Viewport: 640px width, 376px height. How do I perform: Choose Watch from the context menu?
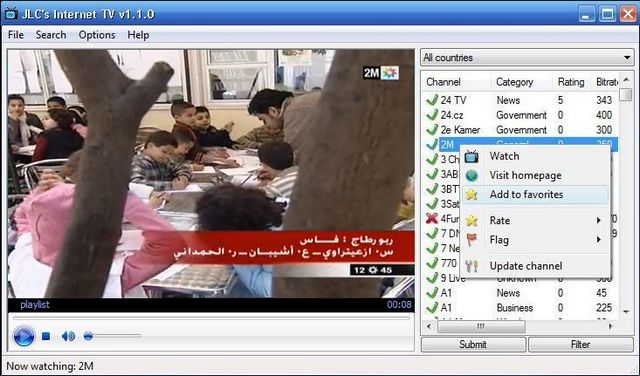click(536, 156)
